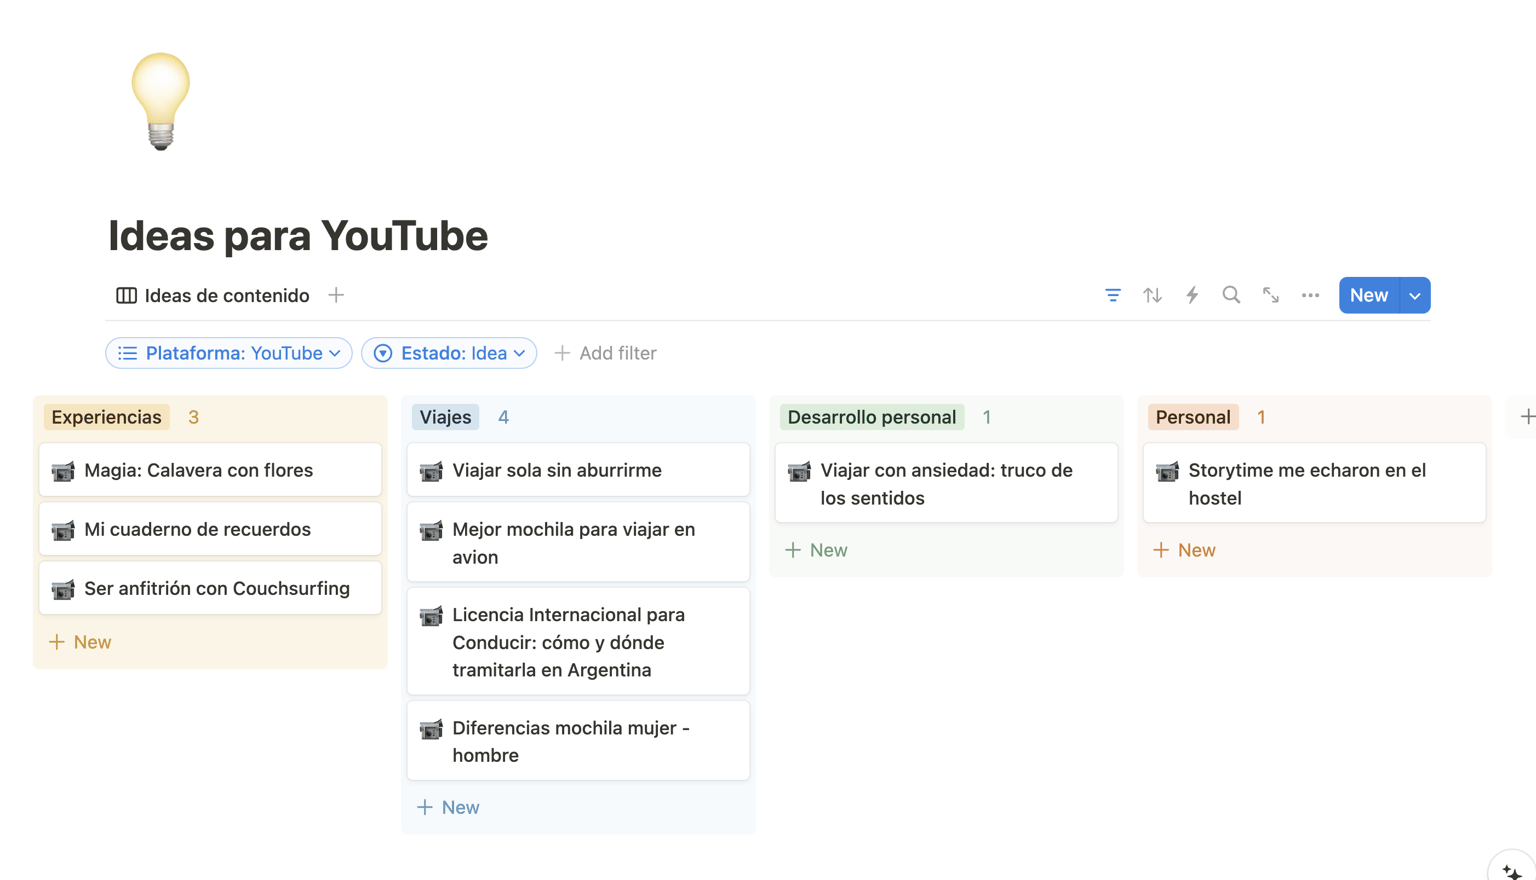This screenshot has width=1536, height=880.
Task: Expand the New button dropdown arrow
Action: tap(1415, 295)
